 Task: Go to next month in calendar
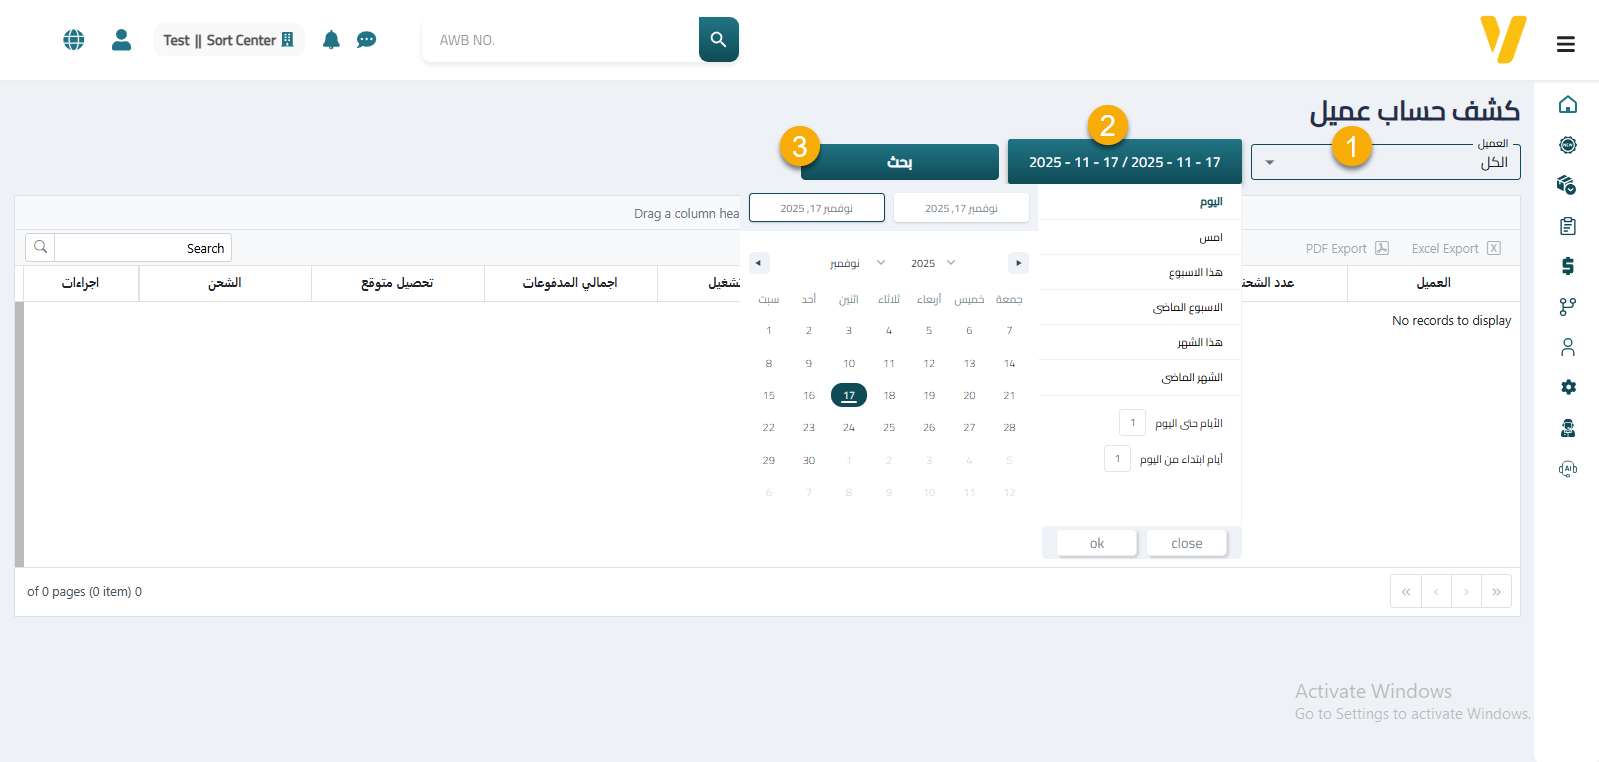1018,263
